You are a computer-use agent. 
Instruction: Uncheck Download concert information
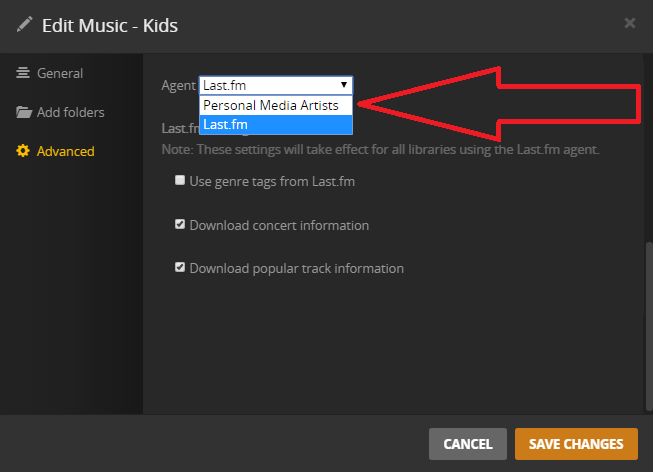180,225
